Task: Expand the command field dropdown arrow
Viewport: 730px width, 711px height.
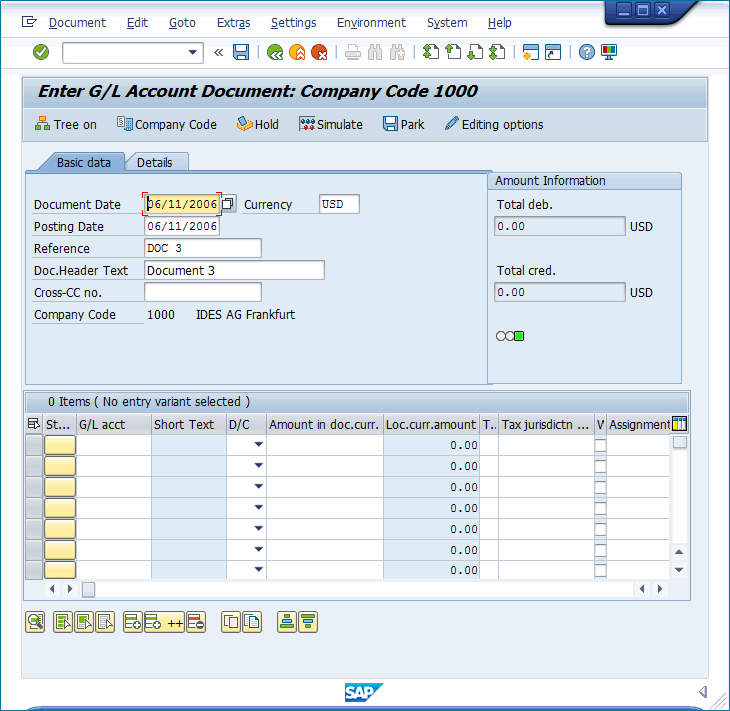Action: pos(193,52)
